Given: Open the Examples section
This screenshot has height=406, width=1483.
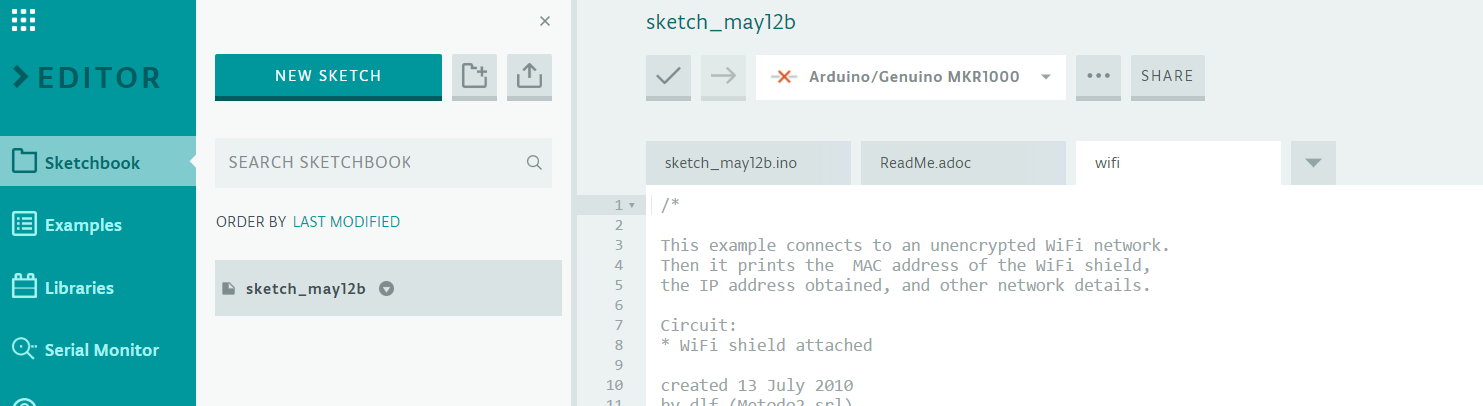Looking at the screenshot, I should [83, 225].
